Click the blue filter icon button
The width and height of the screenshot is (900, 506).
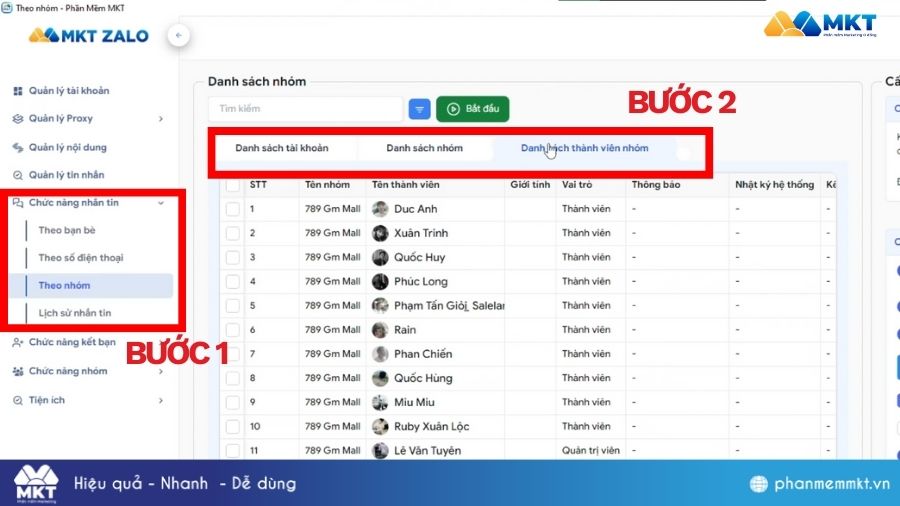pos(420,109)
